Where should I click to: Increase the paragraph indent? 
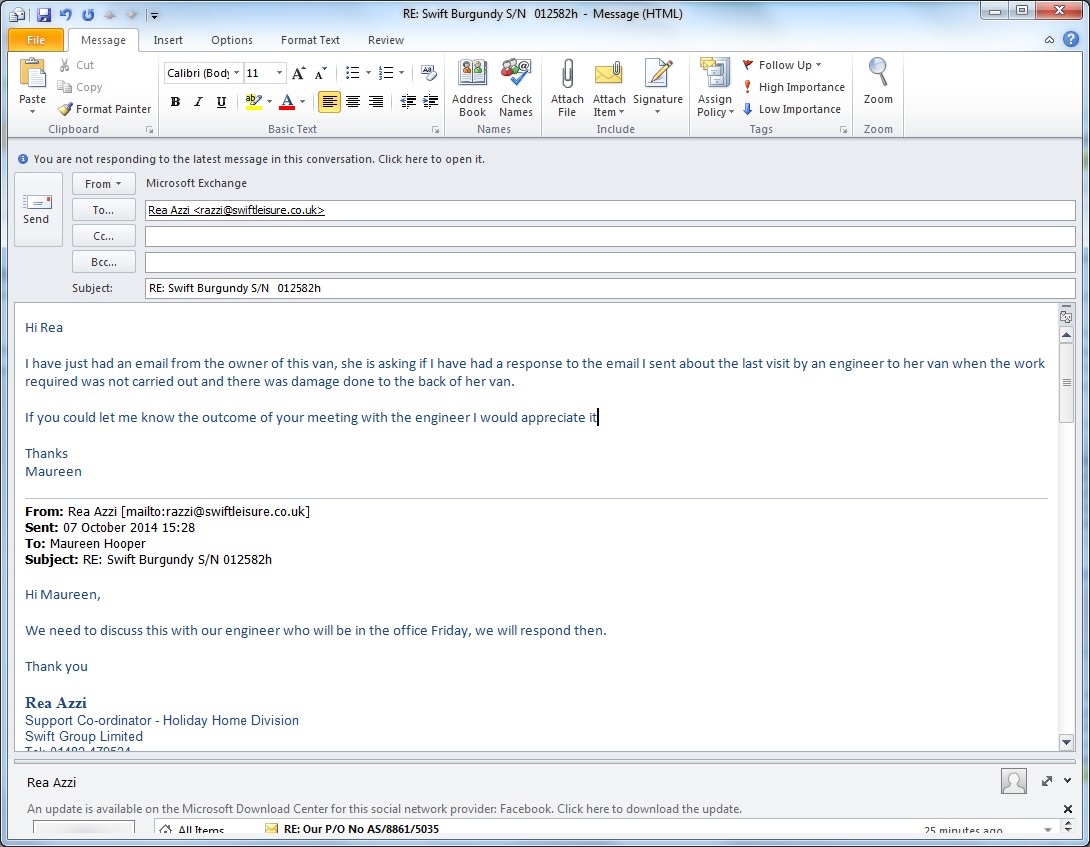431,102
